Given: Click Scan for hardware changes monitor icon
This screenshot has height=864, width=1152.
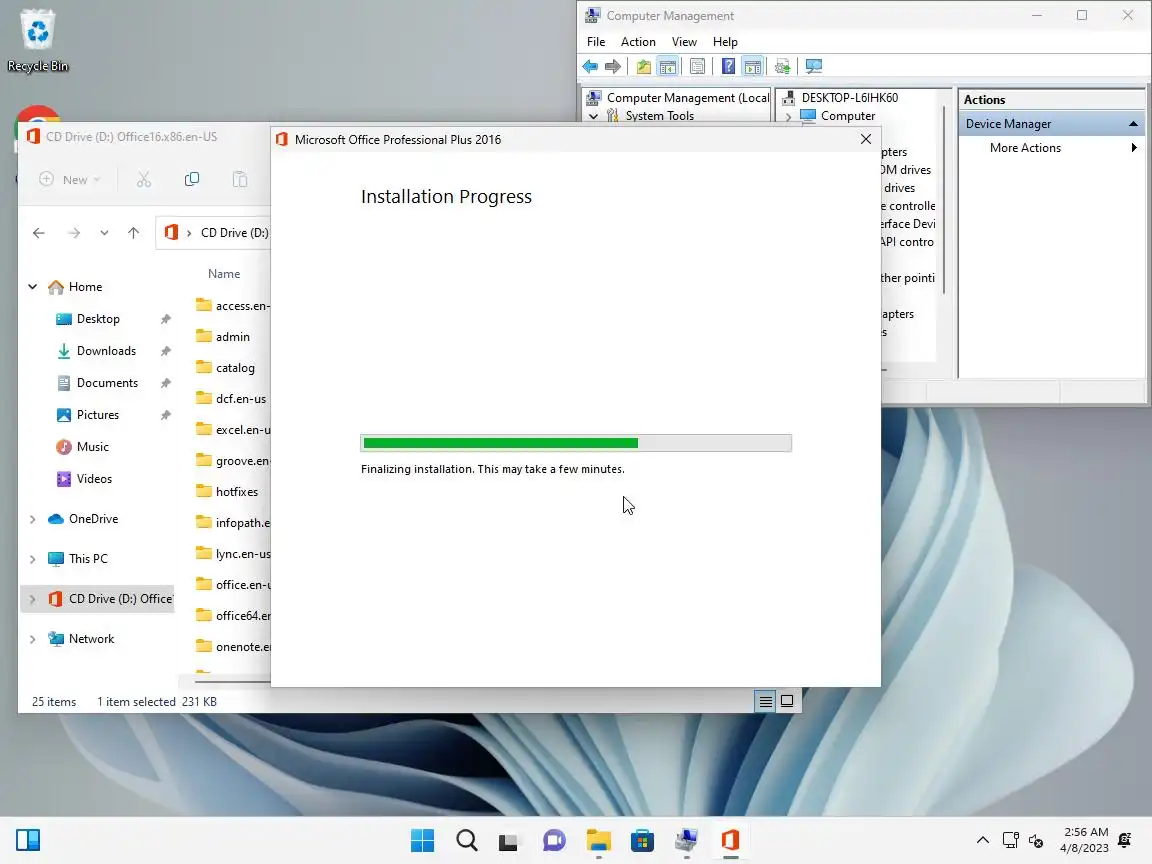Looking at the screenshot, I should [x=814, y=67].
